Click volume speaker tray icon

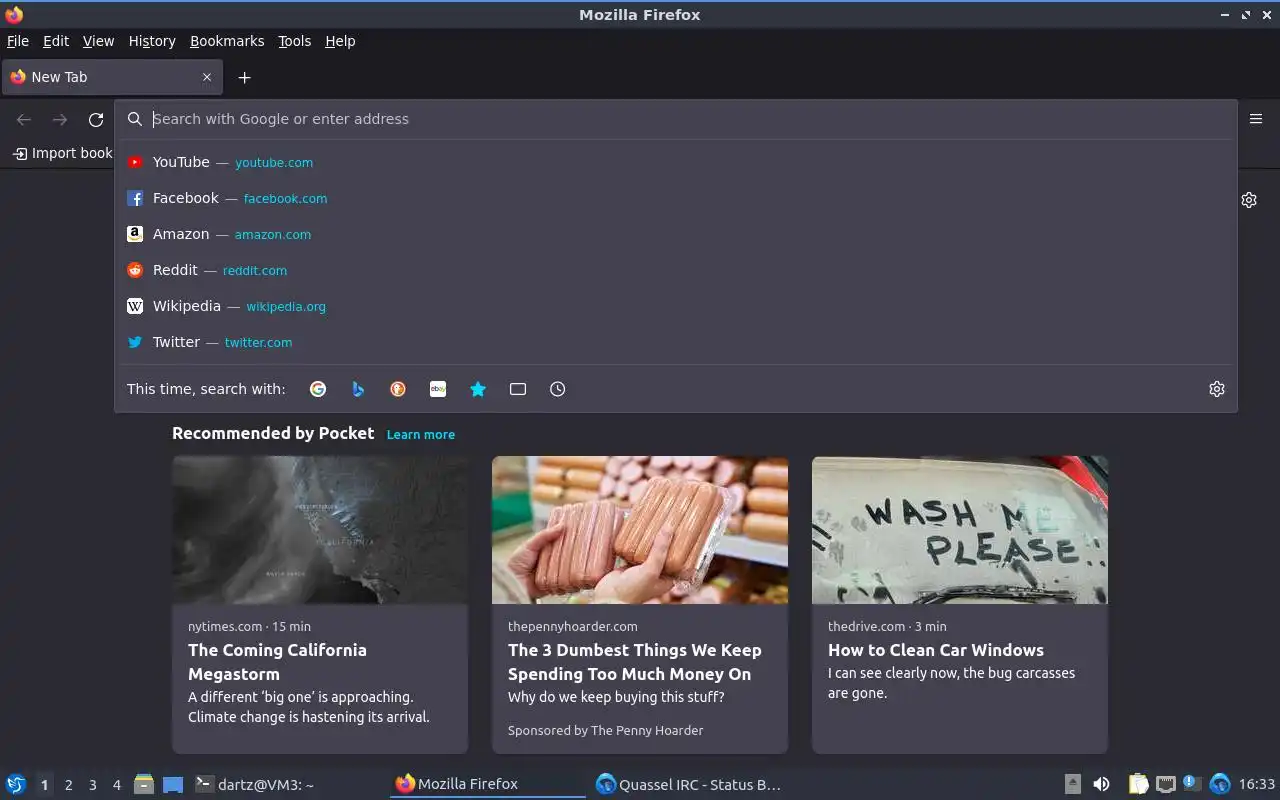tap(1101, 784)
